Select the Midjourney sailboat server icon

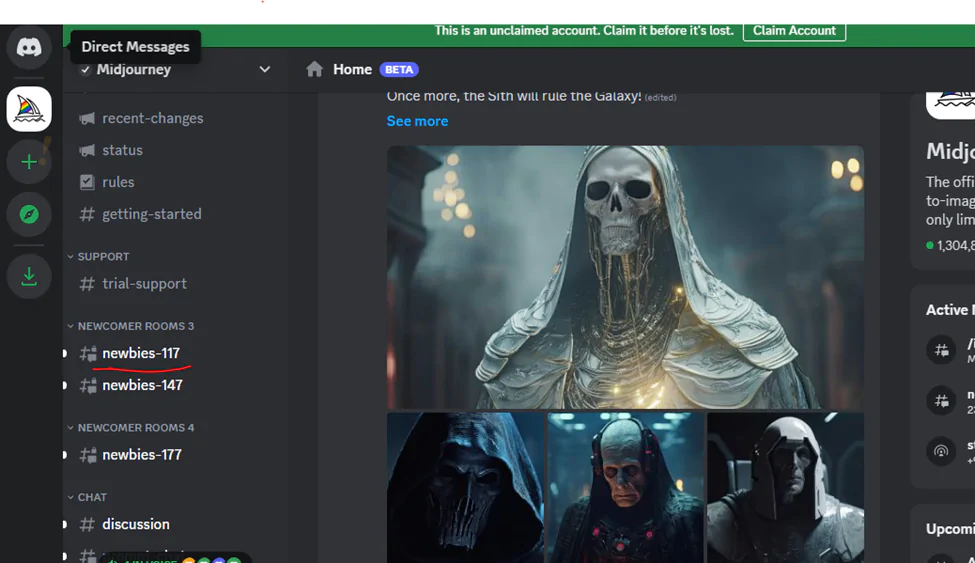click(x=29, y=108)
